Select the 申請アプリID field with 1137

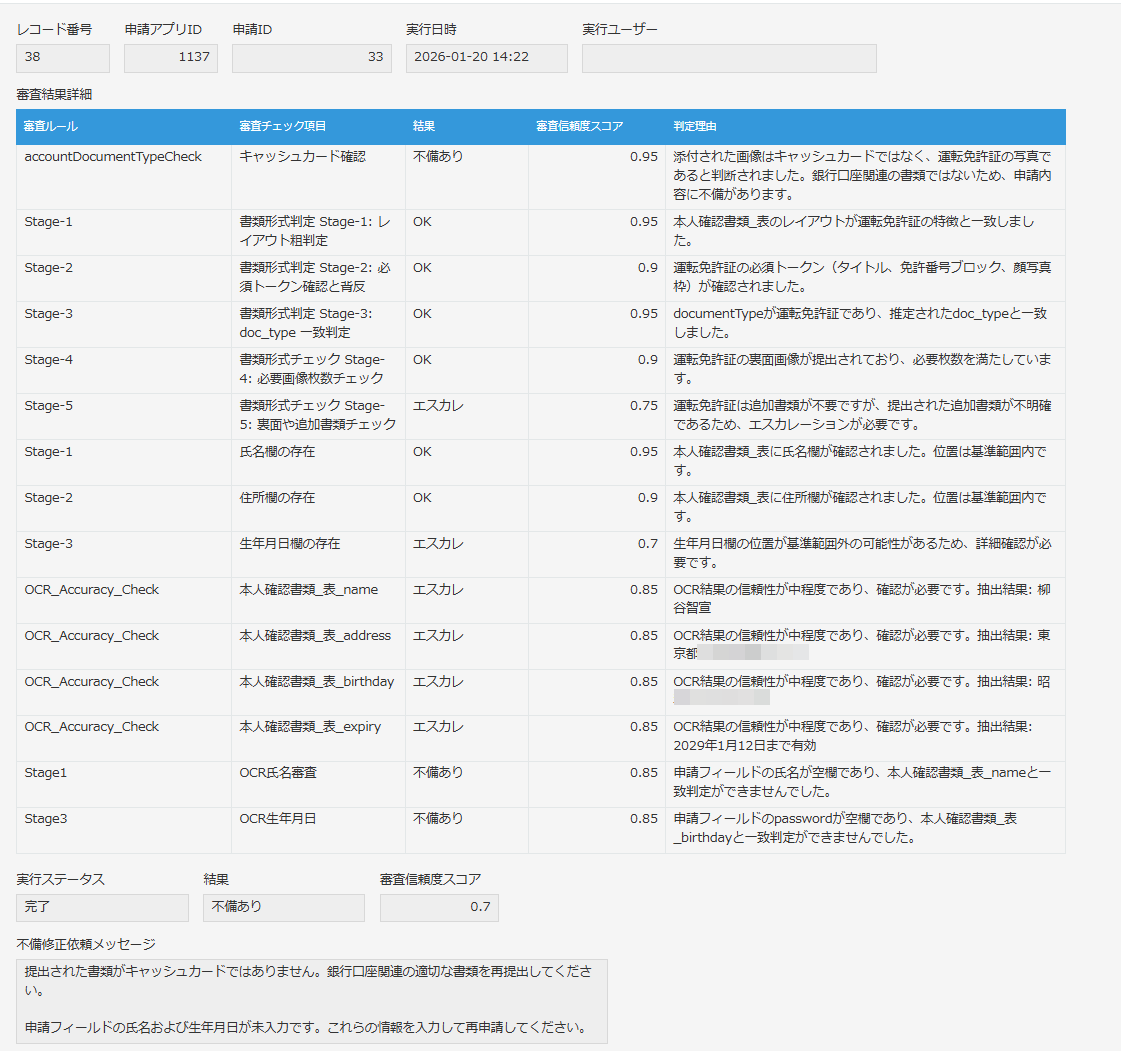point(171,58)
